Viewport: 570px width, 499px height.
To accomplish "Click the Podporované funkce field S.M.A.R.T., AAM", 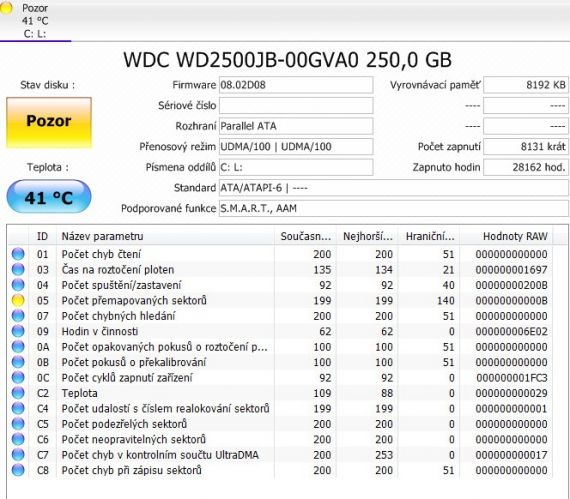I will point(394,208).
